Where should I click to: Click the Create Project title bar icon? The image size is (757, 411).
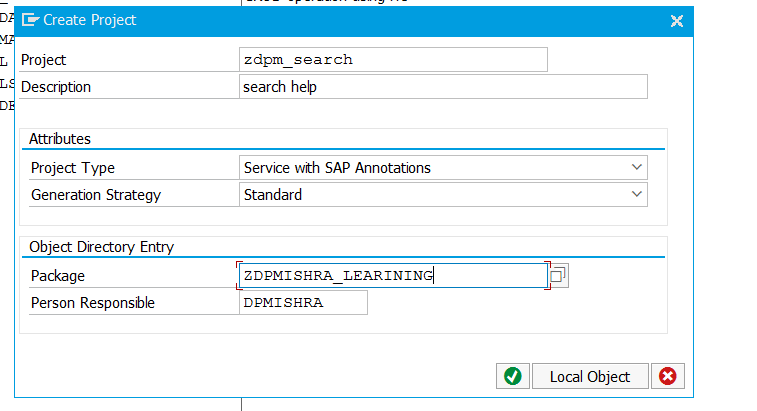(30, 20)
